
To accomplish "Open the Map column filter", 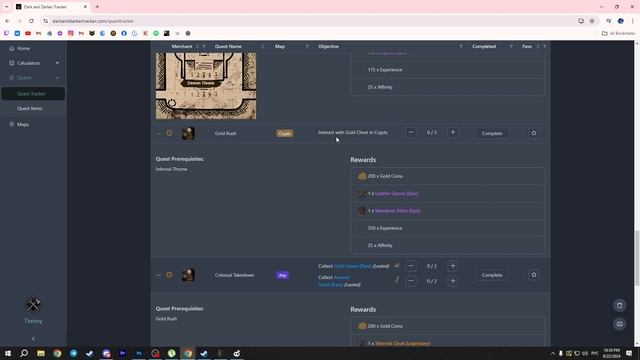I will click(x=307, y=47).
